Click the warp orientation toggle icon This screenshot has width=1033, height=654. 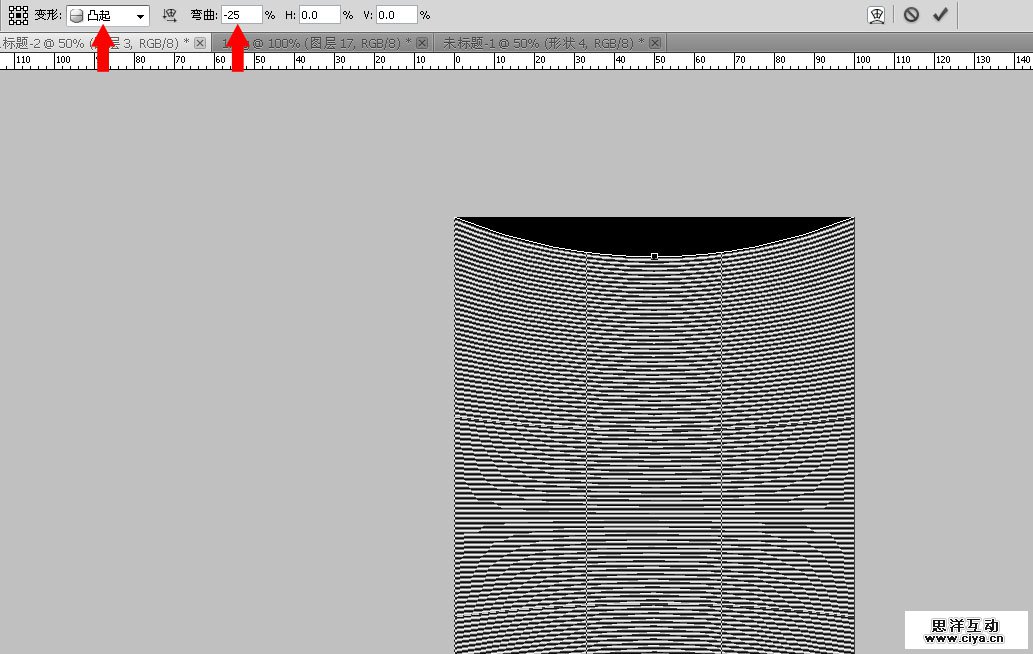tap(170, 15)
